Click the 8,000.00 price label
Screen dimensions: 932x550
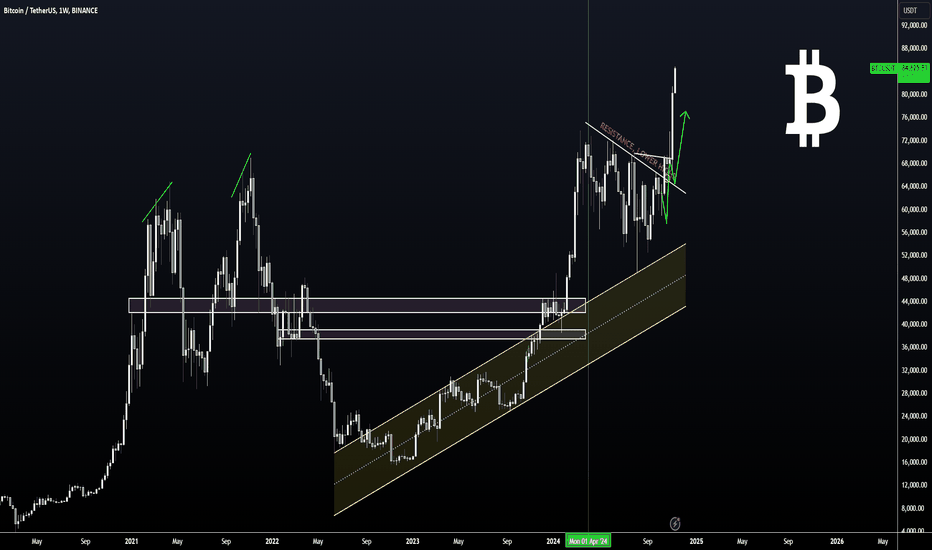tap(915, 508)
